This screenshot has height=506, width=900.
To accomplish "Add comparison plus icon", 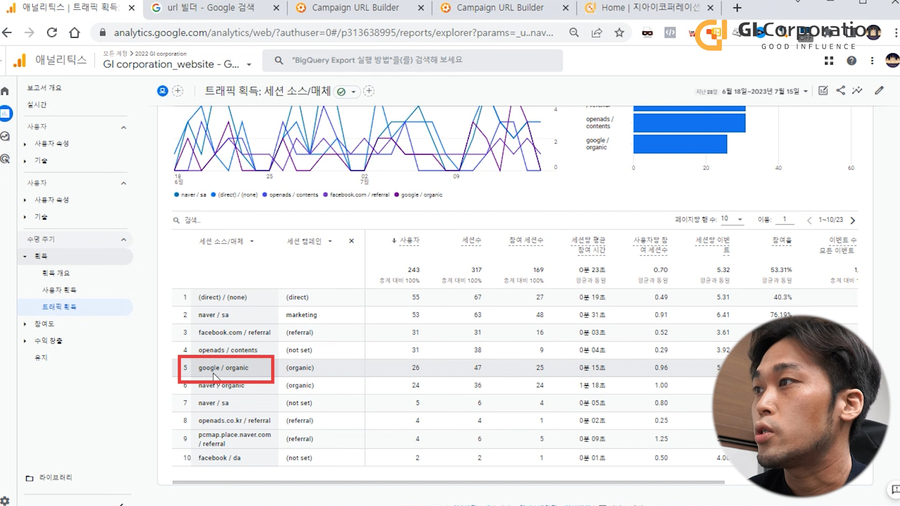I will (178, 91).
